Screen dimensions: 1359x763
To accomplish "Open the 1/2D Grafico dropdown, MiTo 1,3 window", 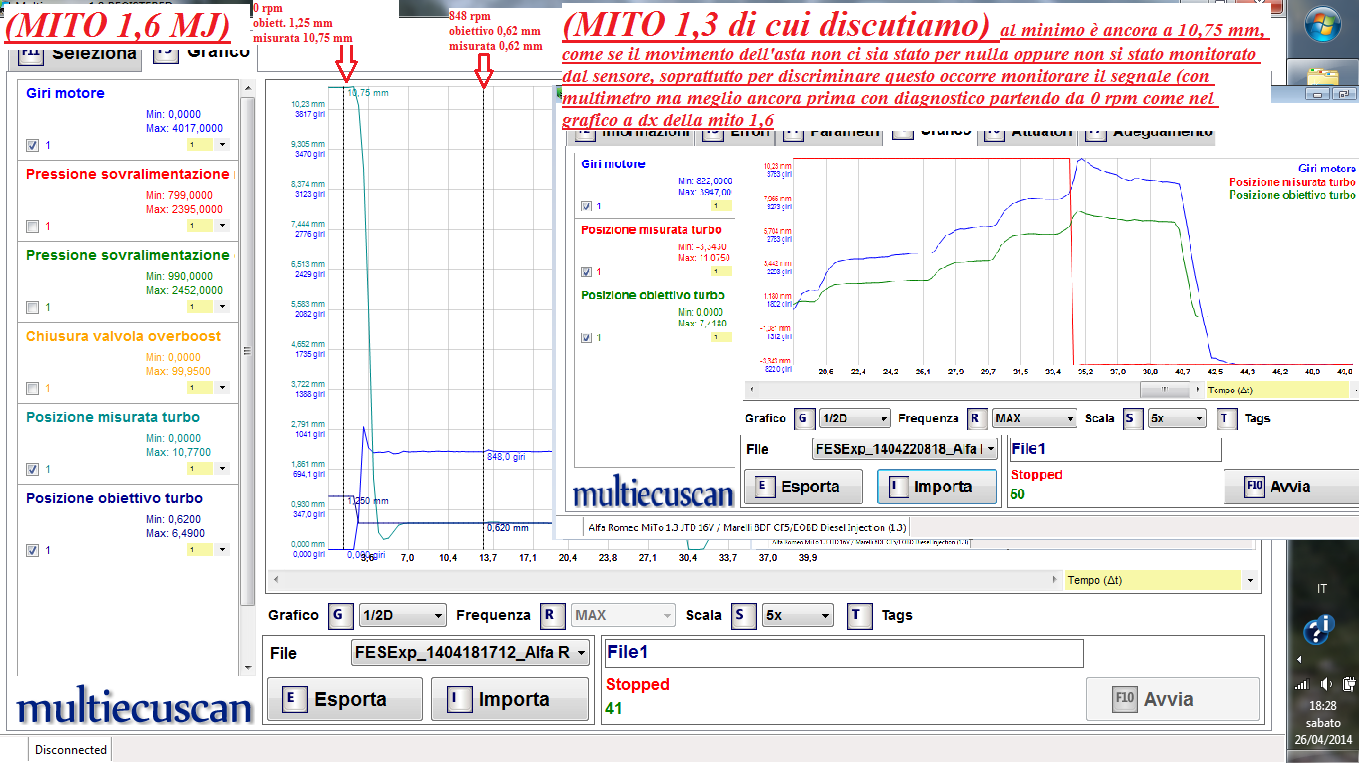I will [x=855, y=419].
